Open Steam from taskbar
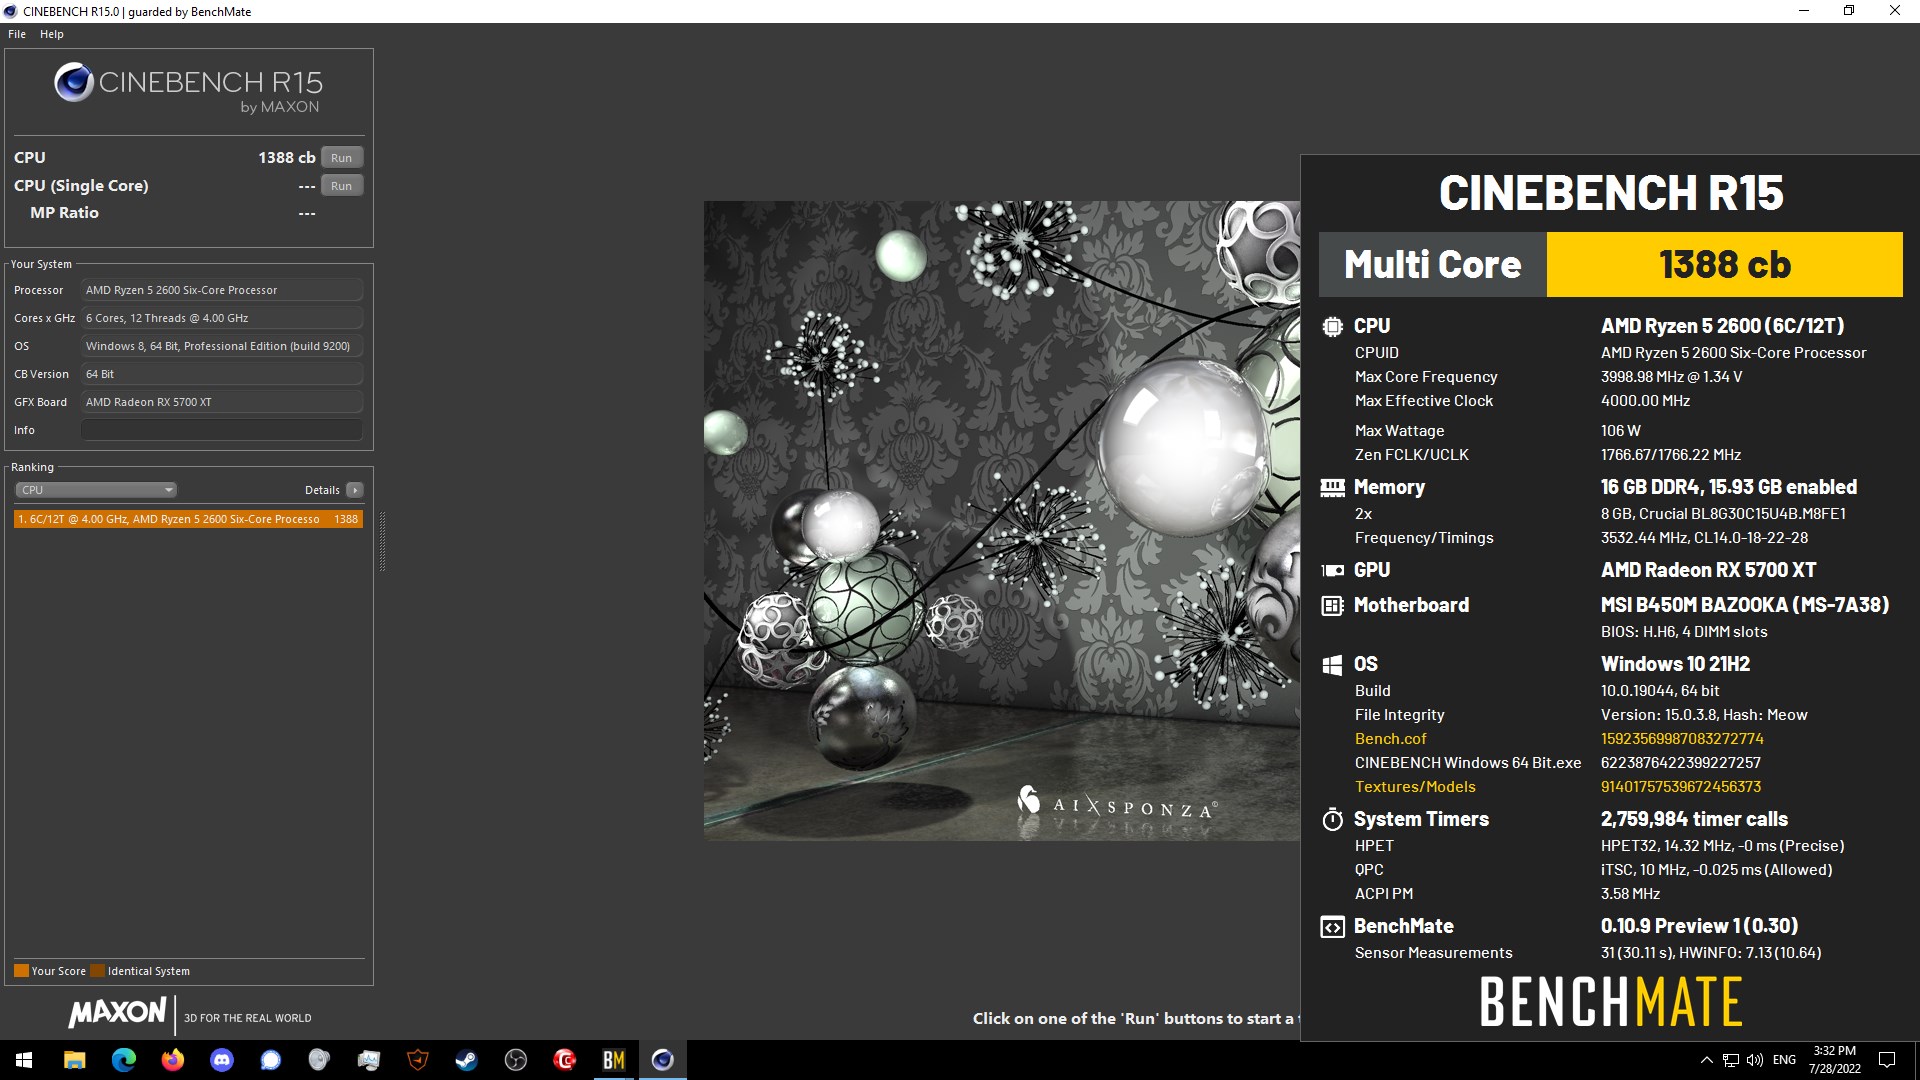Screen dimensions: 1920x1080 466,1060
